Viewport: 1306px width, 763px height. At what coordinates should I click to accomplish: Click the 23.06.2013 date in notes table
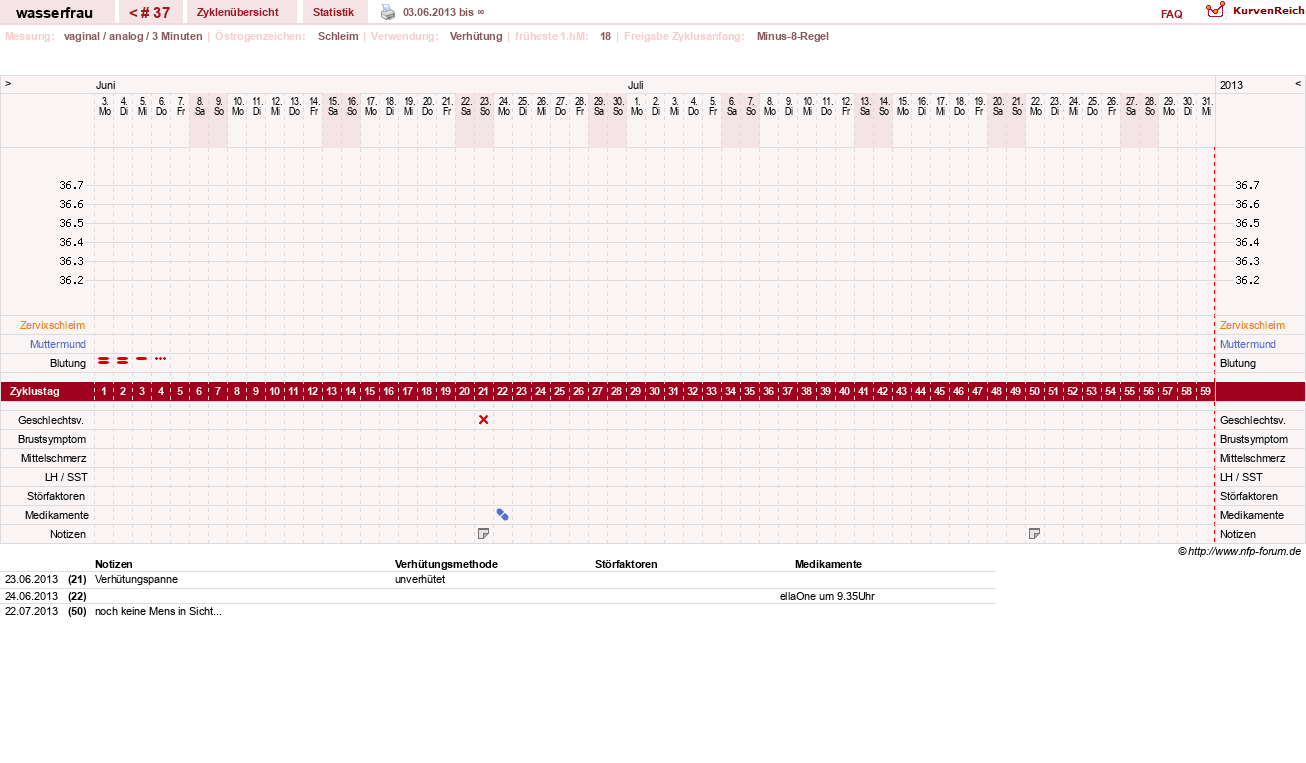(32, 579)
